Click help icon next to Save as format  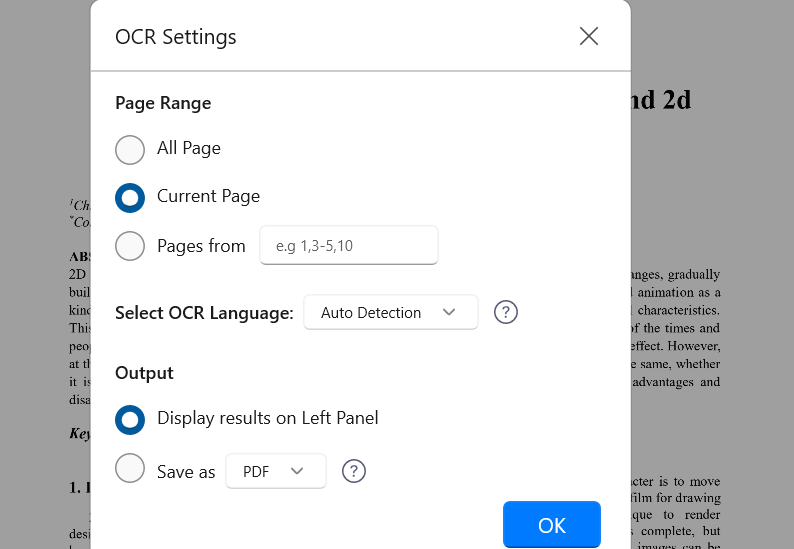click(354, 471)
